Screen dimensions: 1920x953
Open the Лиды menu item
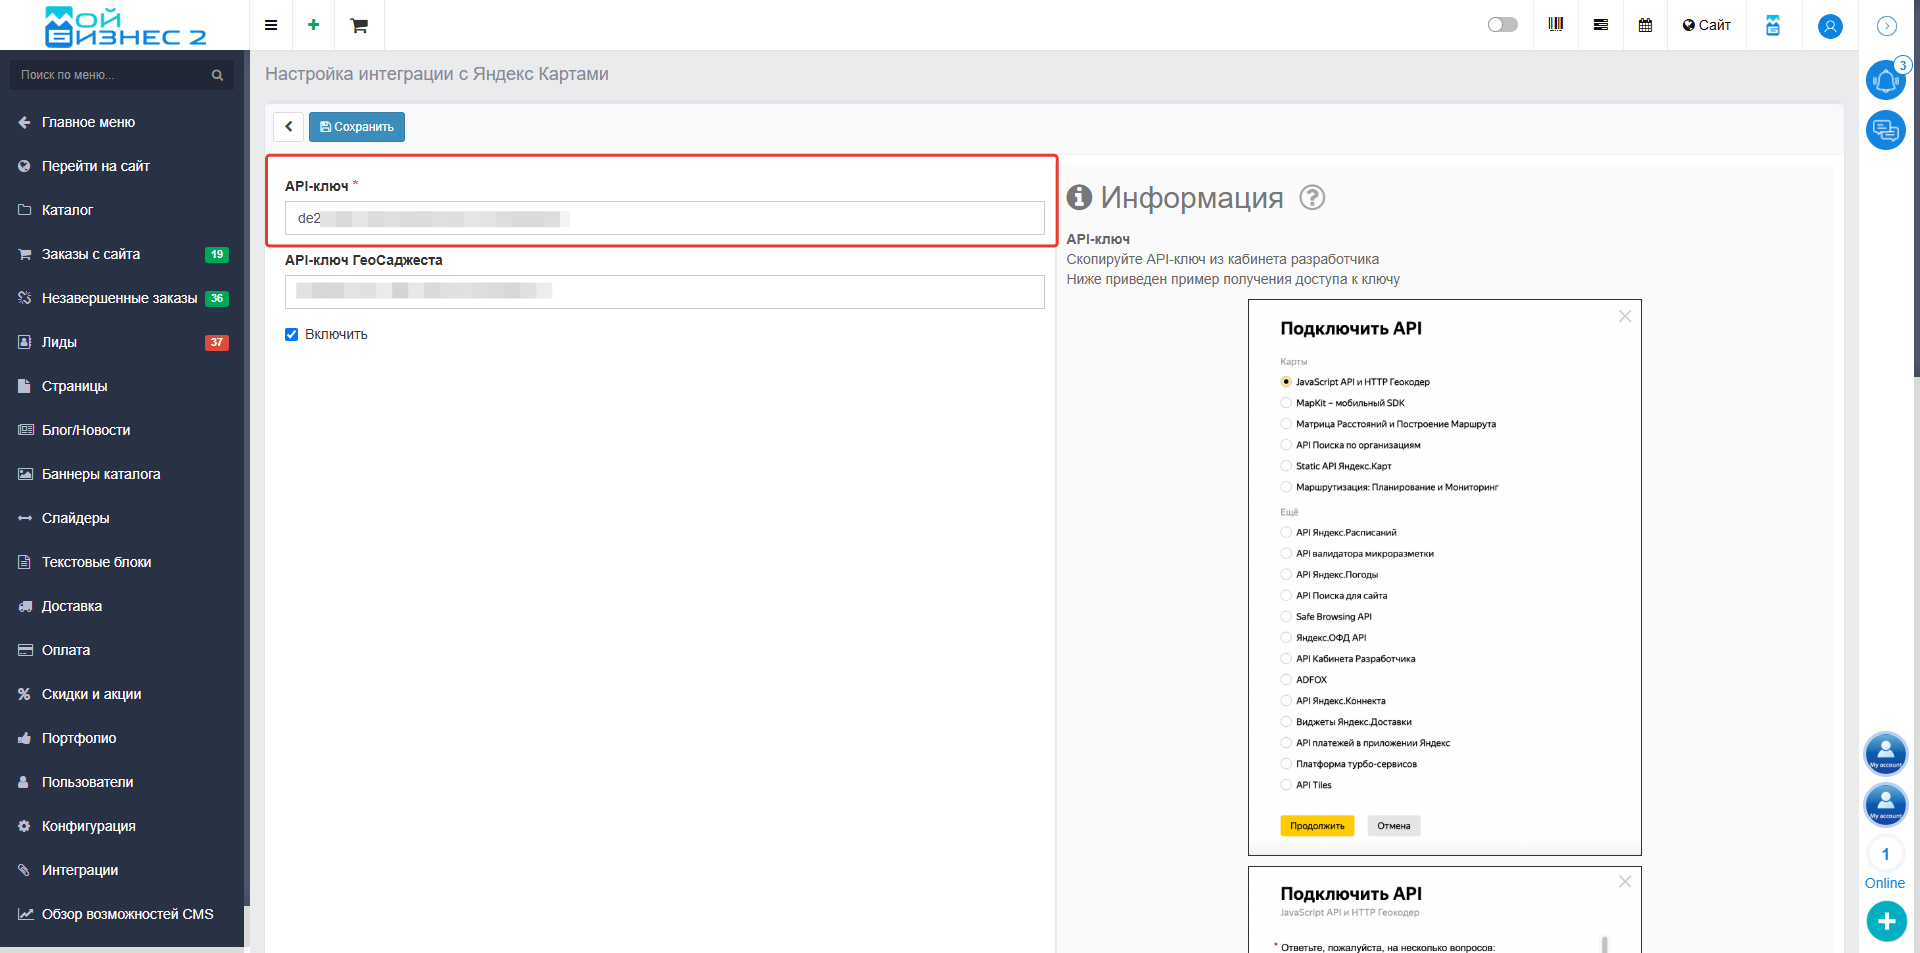tap(122, 342)
